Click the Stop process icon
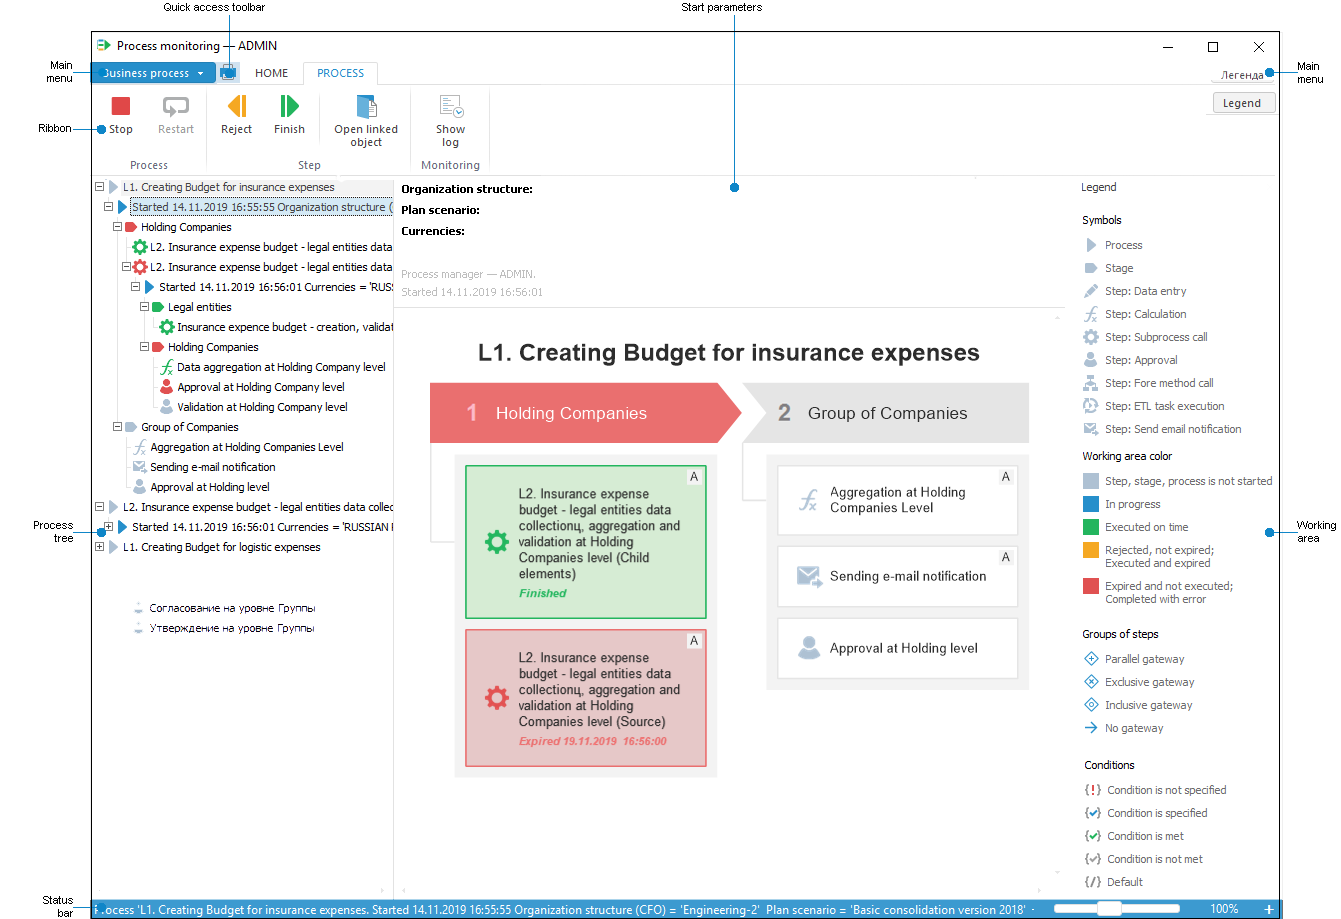Viewport: 1341px width, 919px height. click(x=120, y=106)
